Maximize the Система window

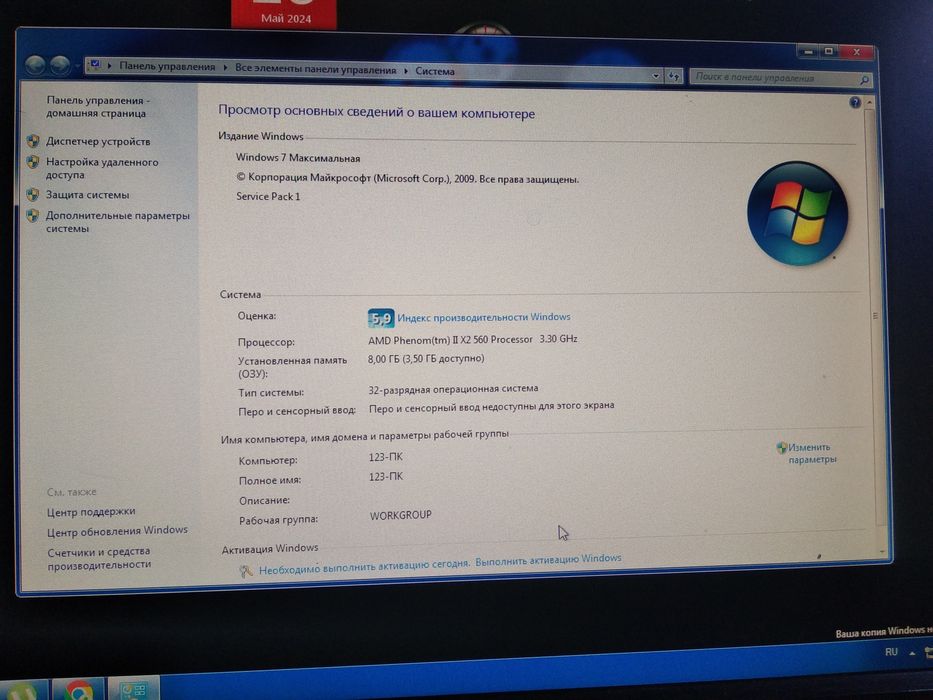829,52
